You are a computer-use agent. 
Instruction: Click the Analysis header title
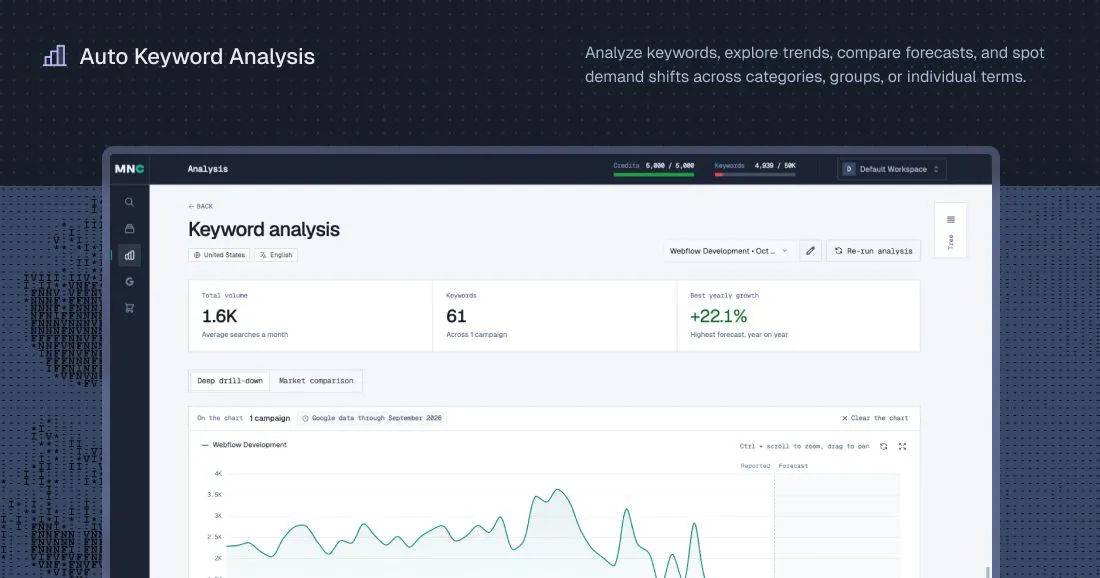click(x=208, y=169)
